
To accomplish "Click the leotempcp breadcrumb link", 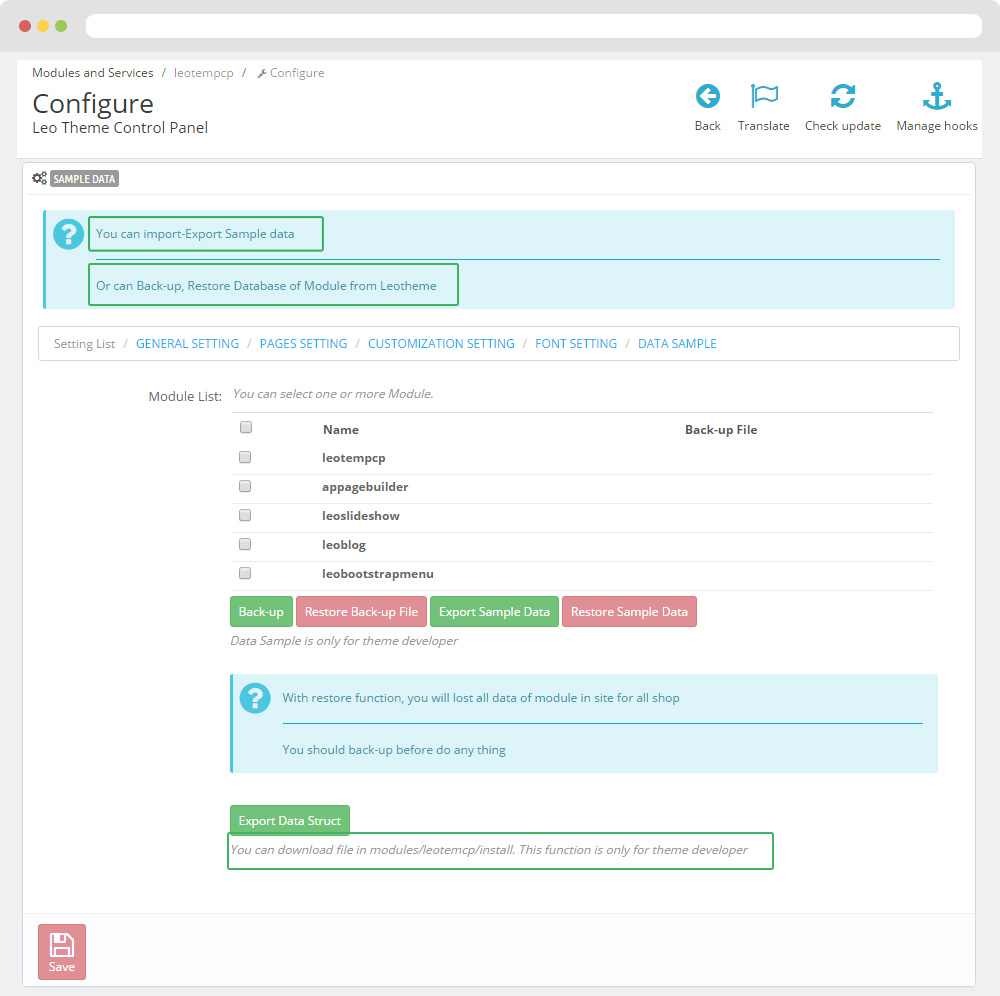I will pos(203,73).
